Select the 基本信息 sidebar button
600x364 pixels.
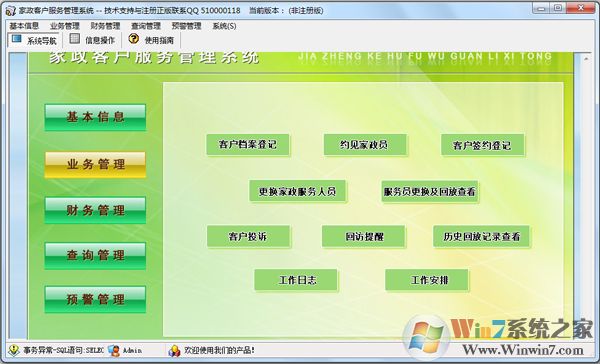click(95, 117)
